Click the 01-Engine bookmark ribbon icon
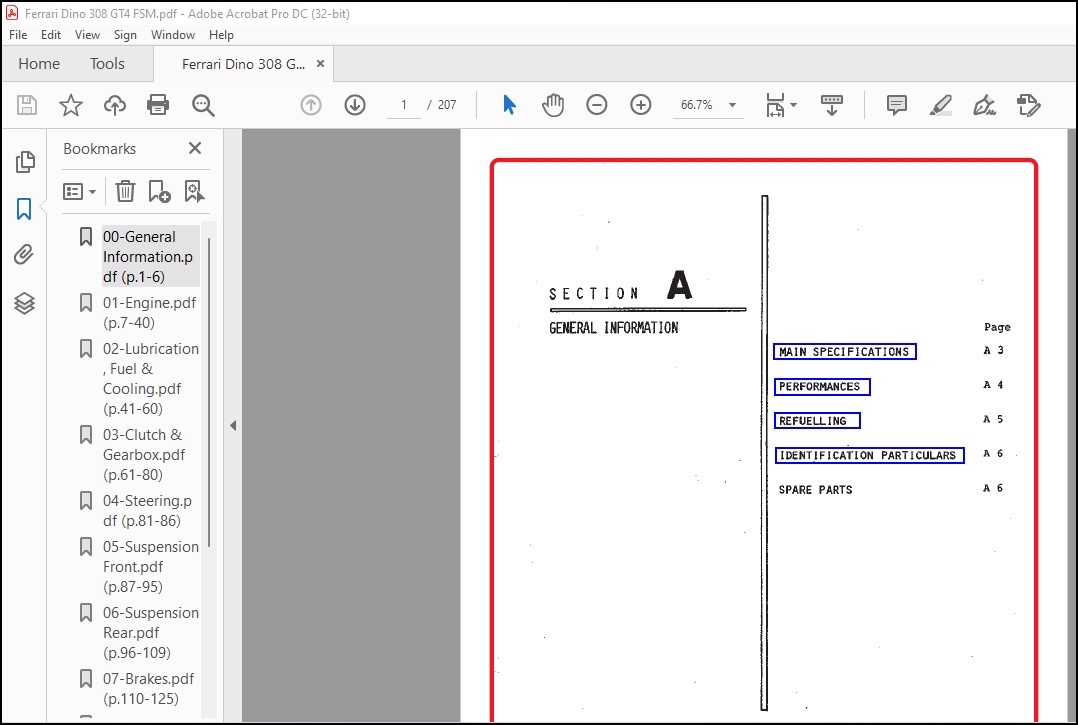The height and width of the screenshot is (725, 1078). (x=86, y=303)
